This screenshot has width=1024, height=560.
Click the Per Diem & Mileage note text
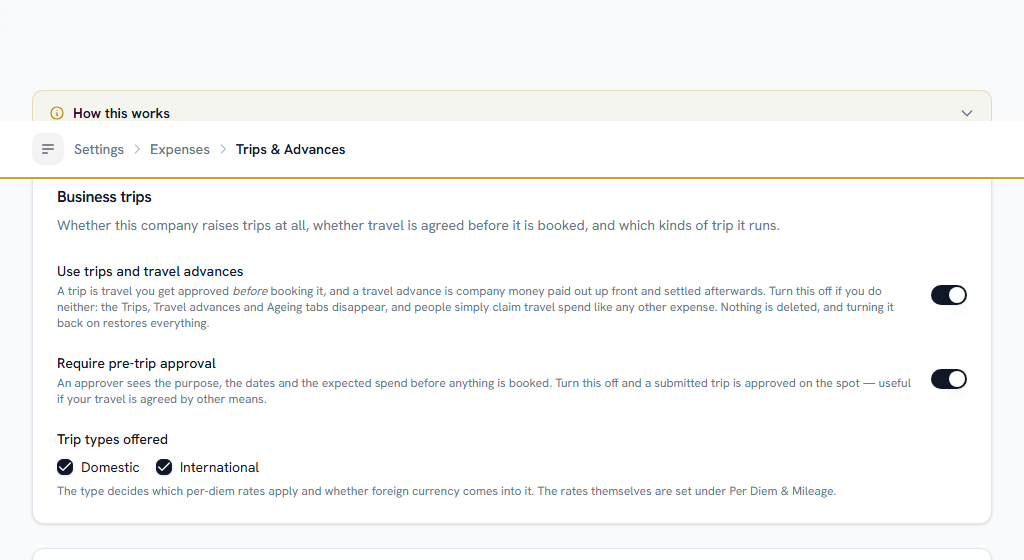click(446, 491)
